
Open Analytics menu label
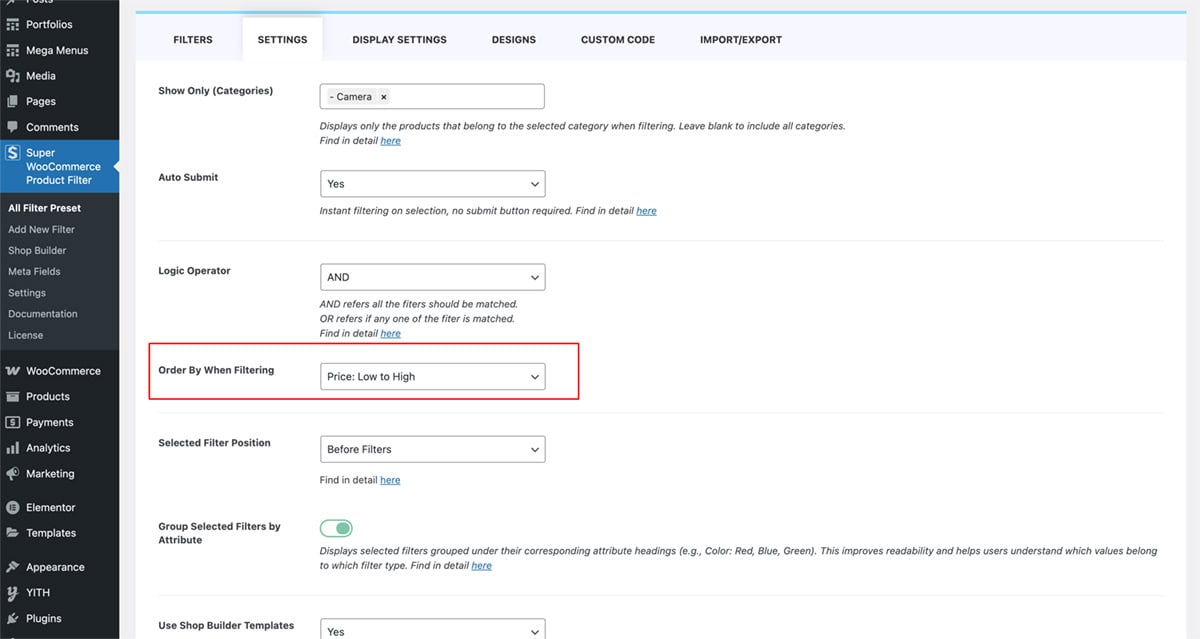click(48, 448)
